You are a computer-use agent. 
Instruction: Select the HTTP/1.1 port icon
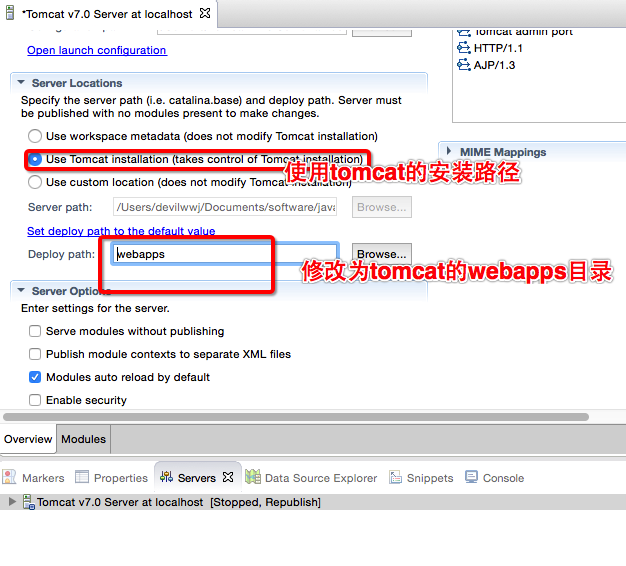click(x=464, y=48)
